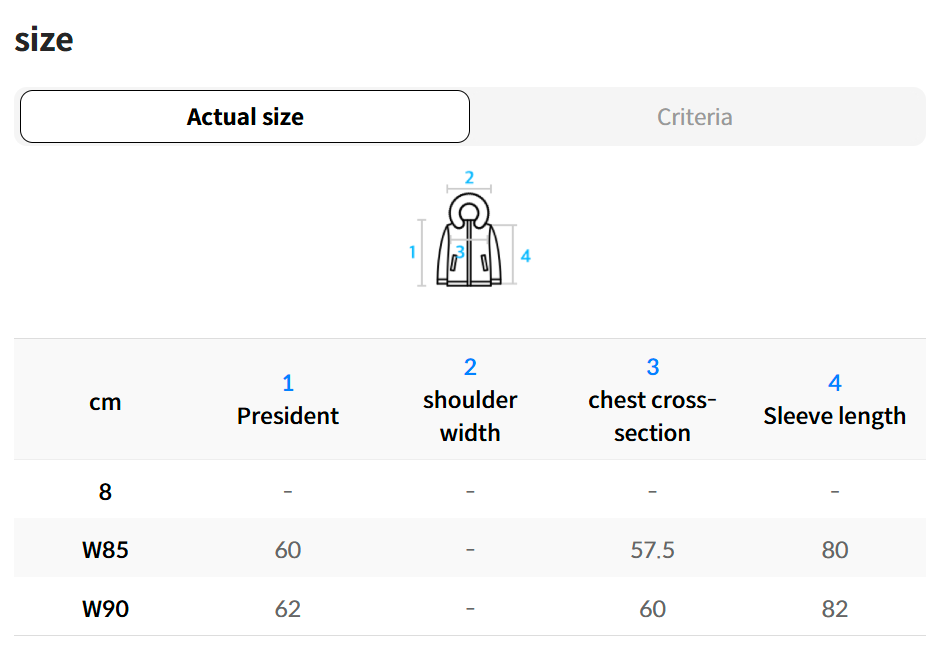
Task: Click the 57.5 chest value for W85
Action: click(x=652, y=550)
